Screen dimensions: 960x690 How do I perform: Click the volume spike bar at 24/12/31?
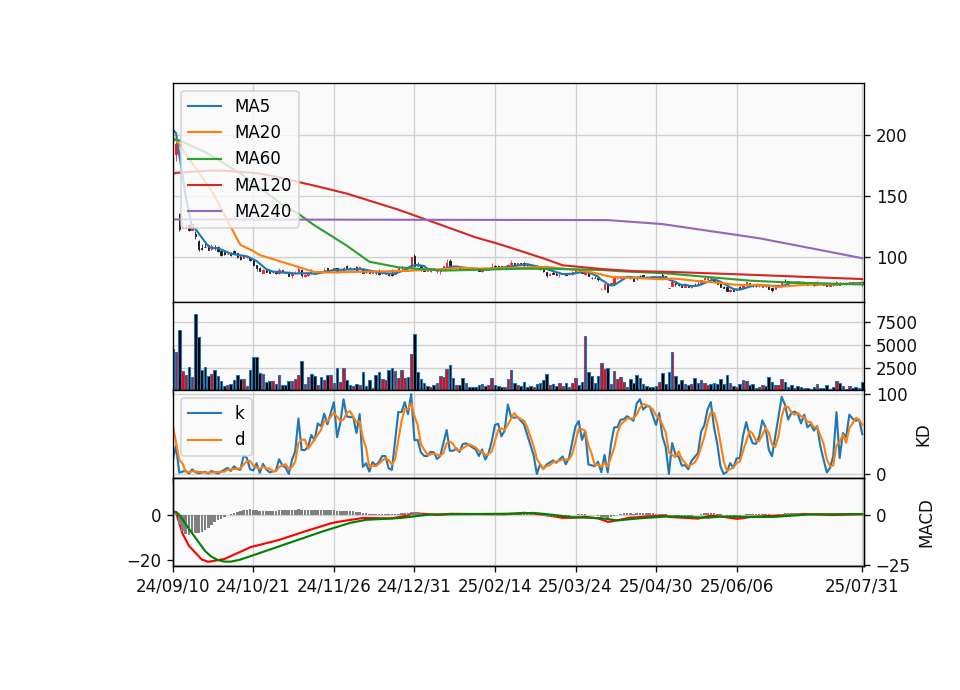[x=415, y=362]
